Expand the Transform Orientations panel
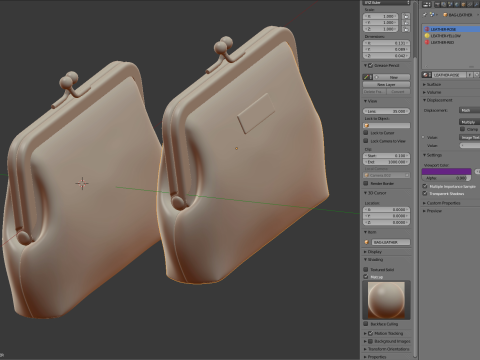This screenshot has height=360, width=480. click(365, 349)
